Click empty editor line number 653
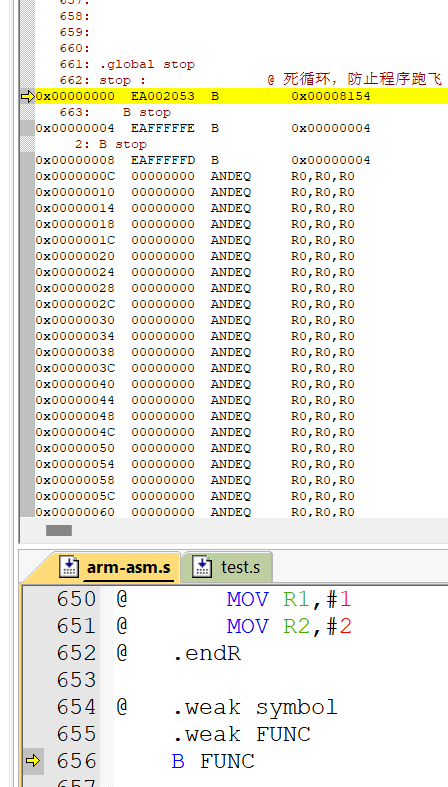The image size is (448, 787). (76, 681)
